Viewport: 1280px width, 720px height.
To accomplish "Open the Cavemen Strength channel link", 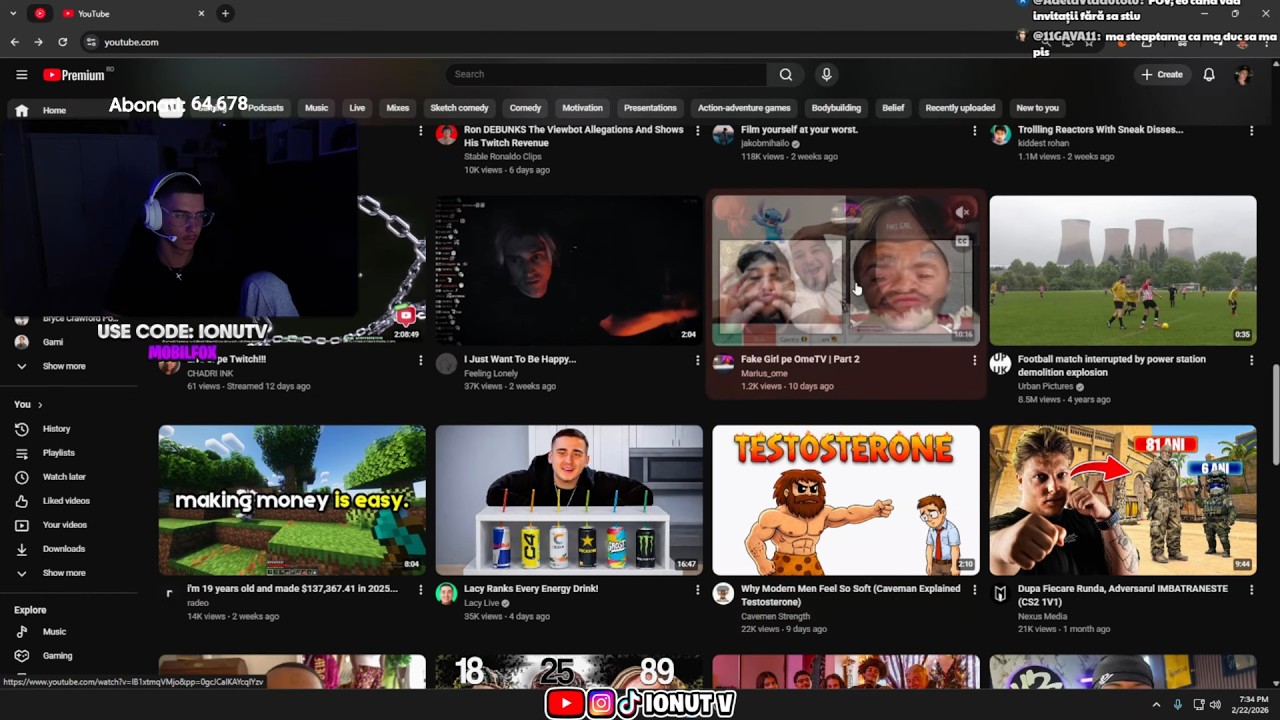I will click(776, 616).
